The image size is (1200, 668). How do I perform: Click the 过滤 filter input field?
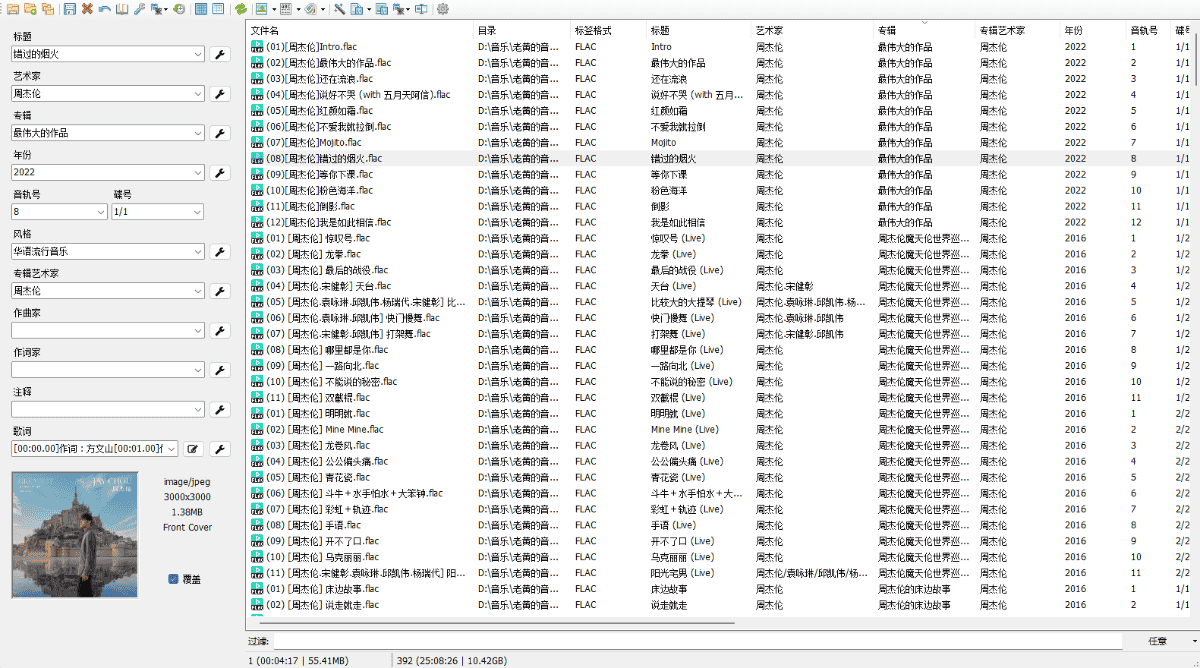click(x=700, y=641)
